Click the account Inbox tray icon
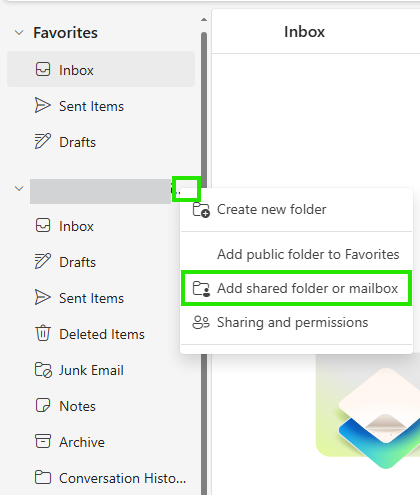The width and height of the screenshot is (420, 495). pyautogui.click(x=43, y=225)
